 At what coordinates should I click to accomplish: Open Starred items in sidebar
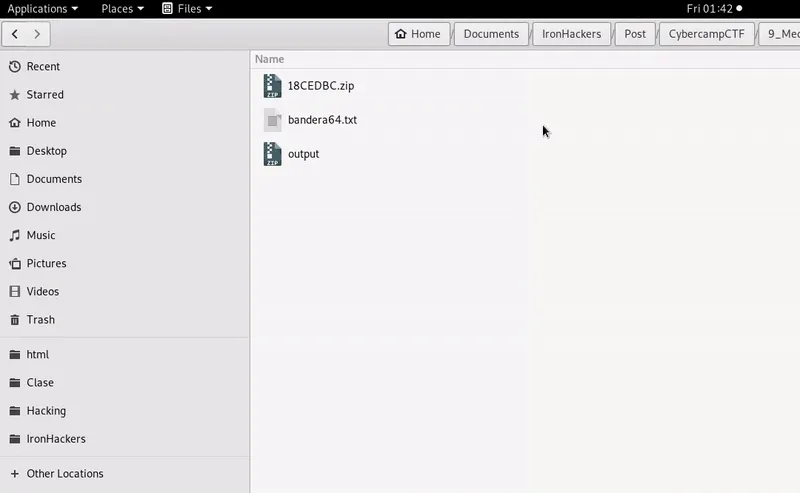point(45,95)
